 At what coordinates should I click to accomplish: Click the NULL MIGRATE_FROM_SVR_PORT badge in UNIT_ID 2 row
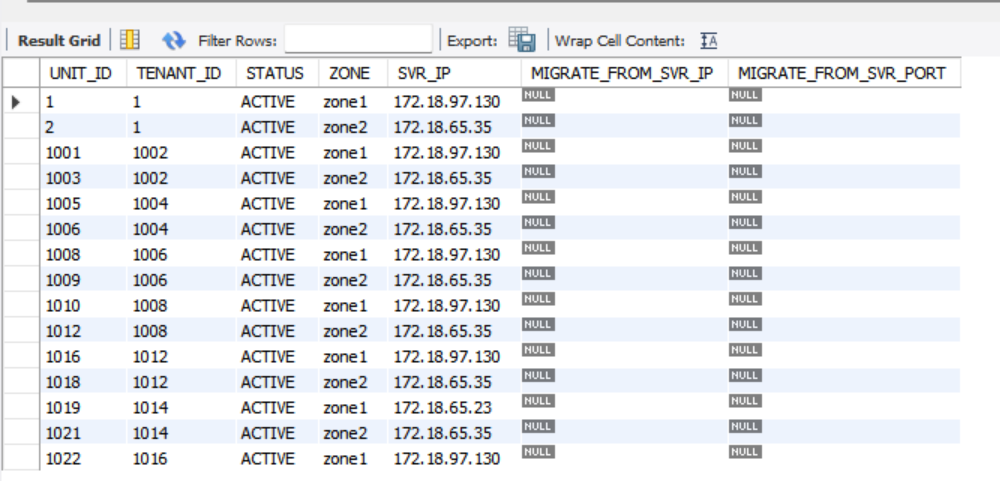click(745, 120)
